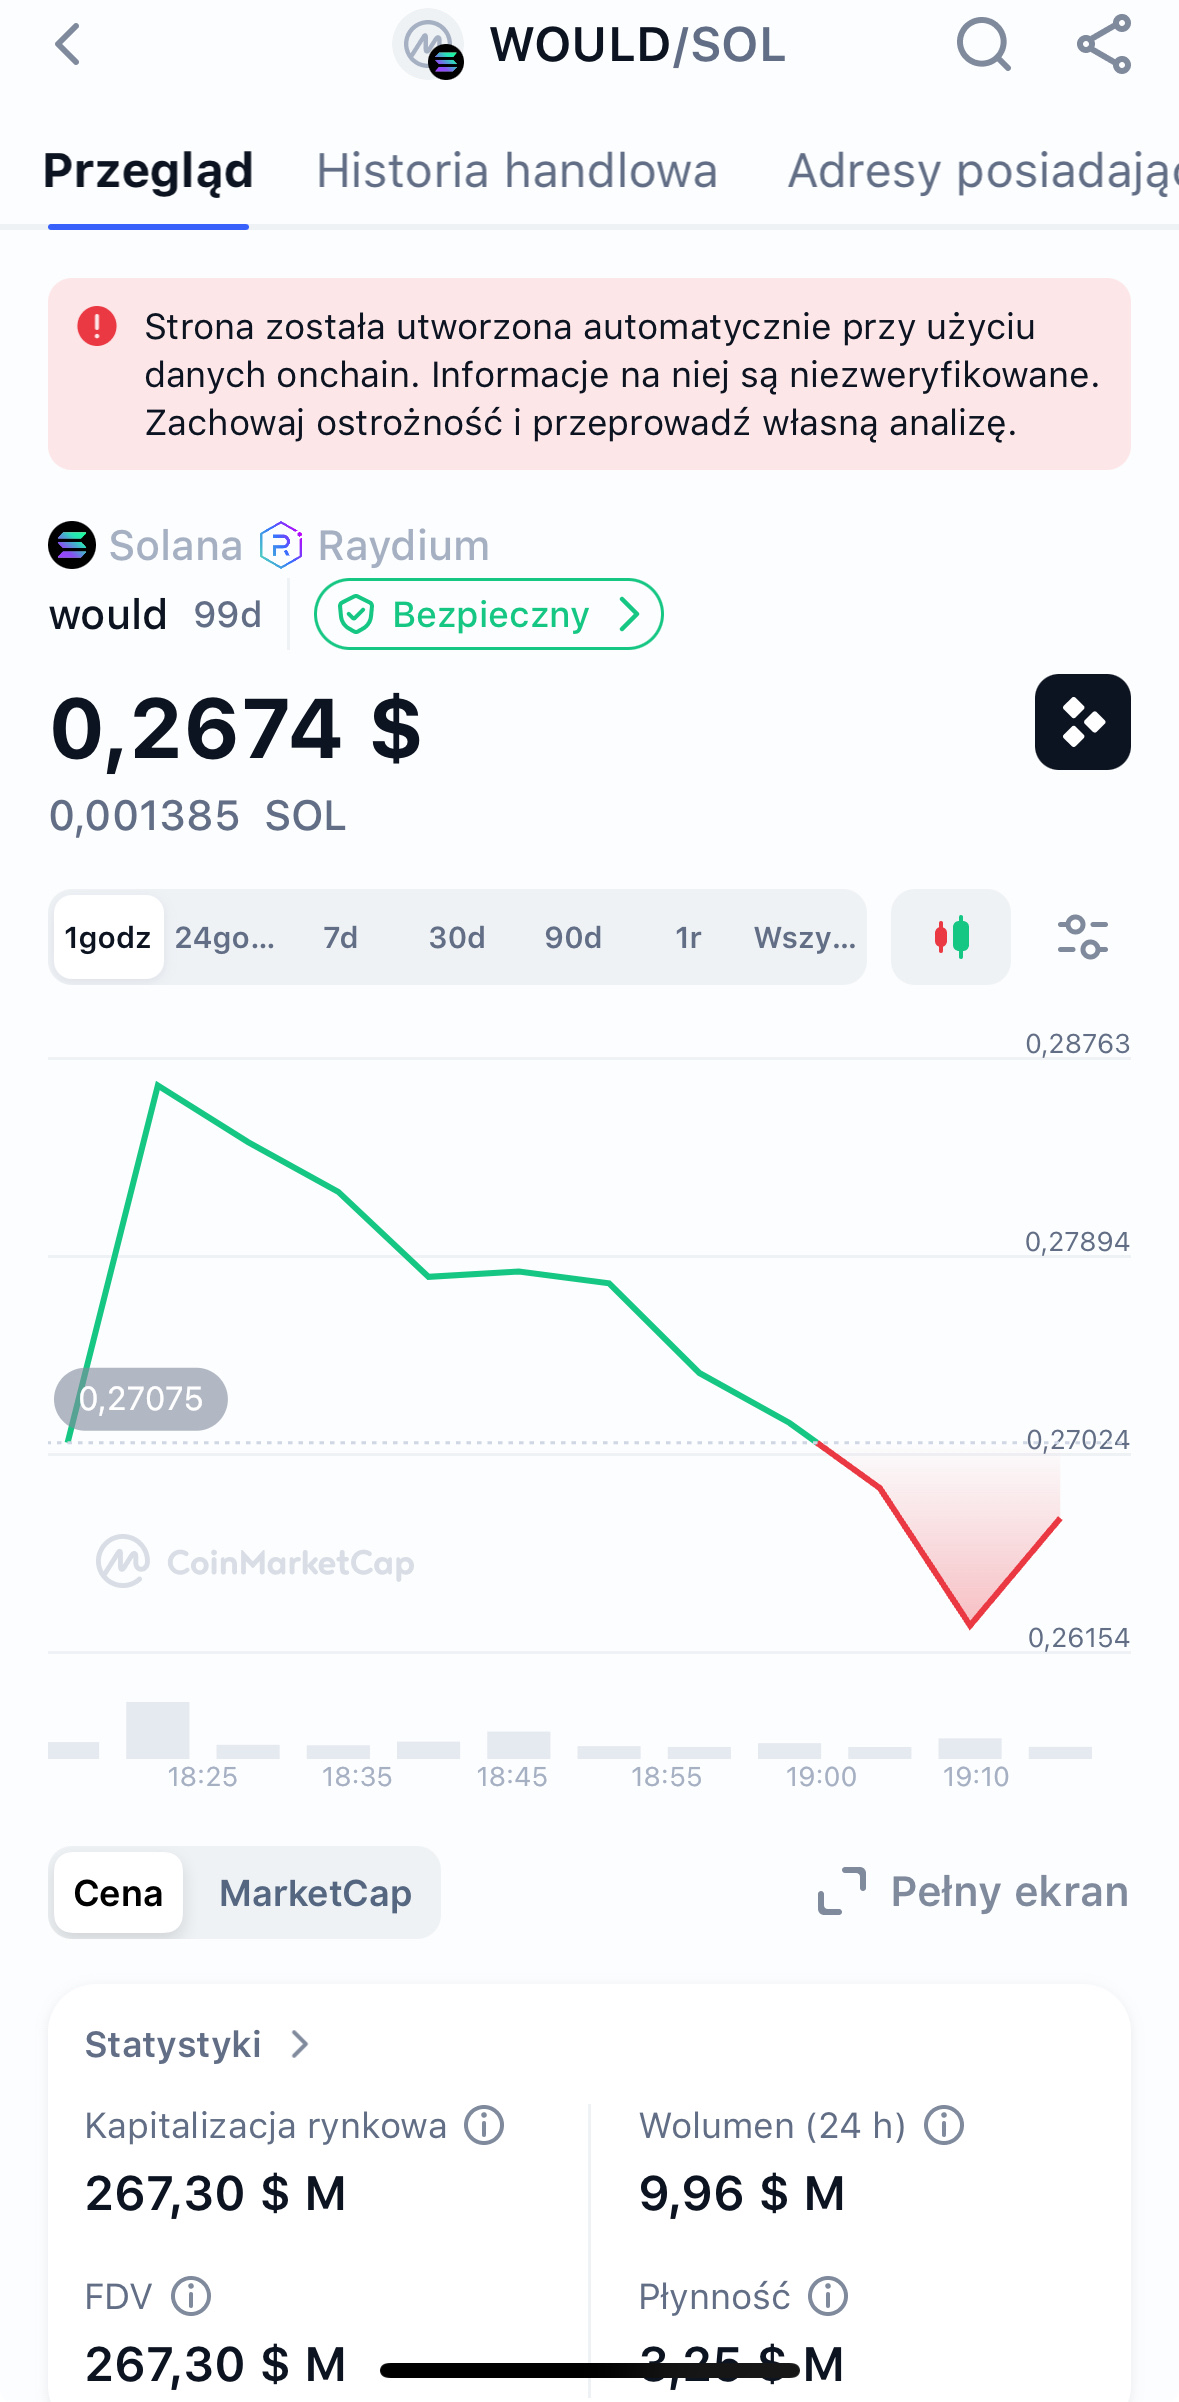Open chart settings sliders icon
This screenshot has width=1179, height=2402.
[x=1082, y=937]
